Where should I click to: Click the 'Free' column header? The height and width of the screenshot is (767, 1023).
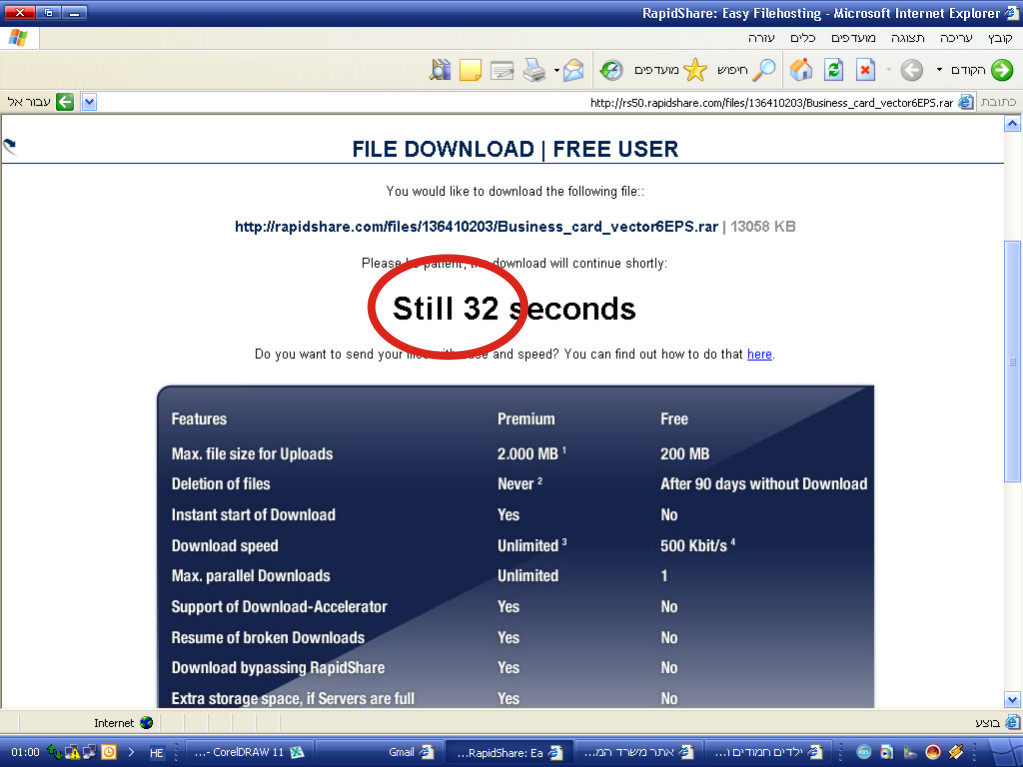tap(674, 419)
